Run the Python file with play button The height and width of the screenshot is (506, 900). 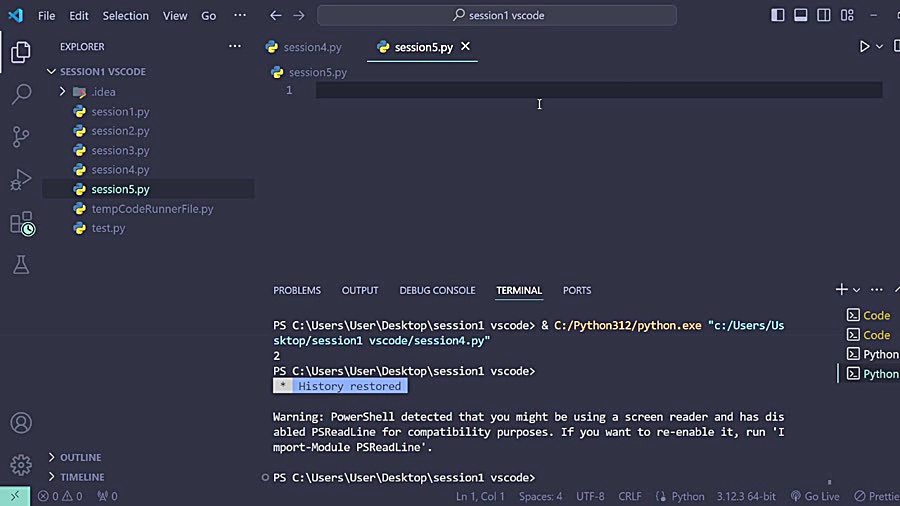tap(864, 46)
